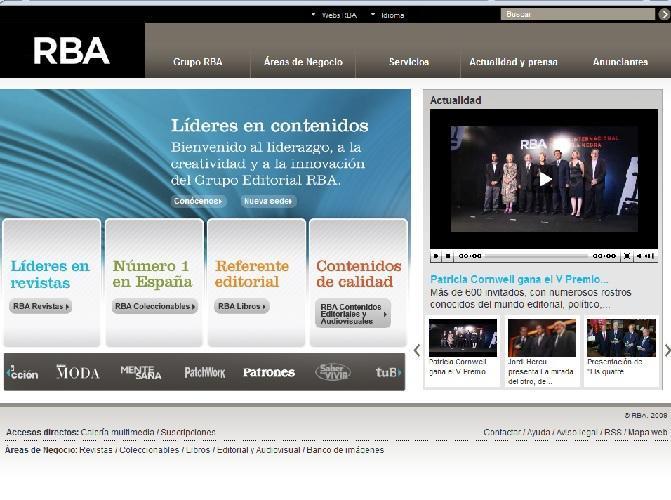Open the Áreas de Negocio menu
Screen dimensions: 671x500
click(303, 62)
